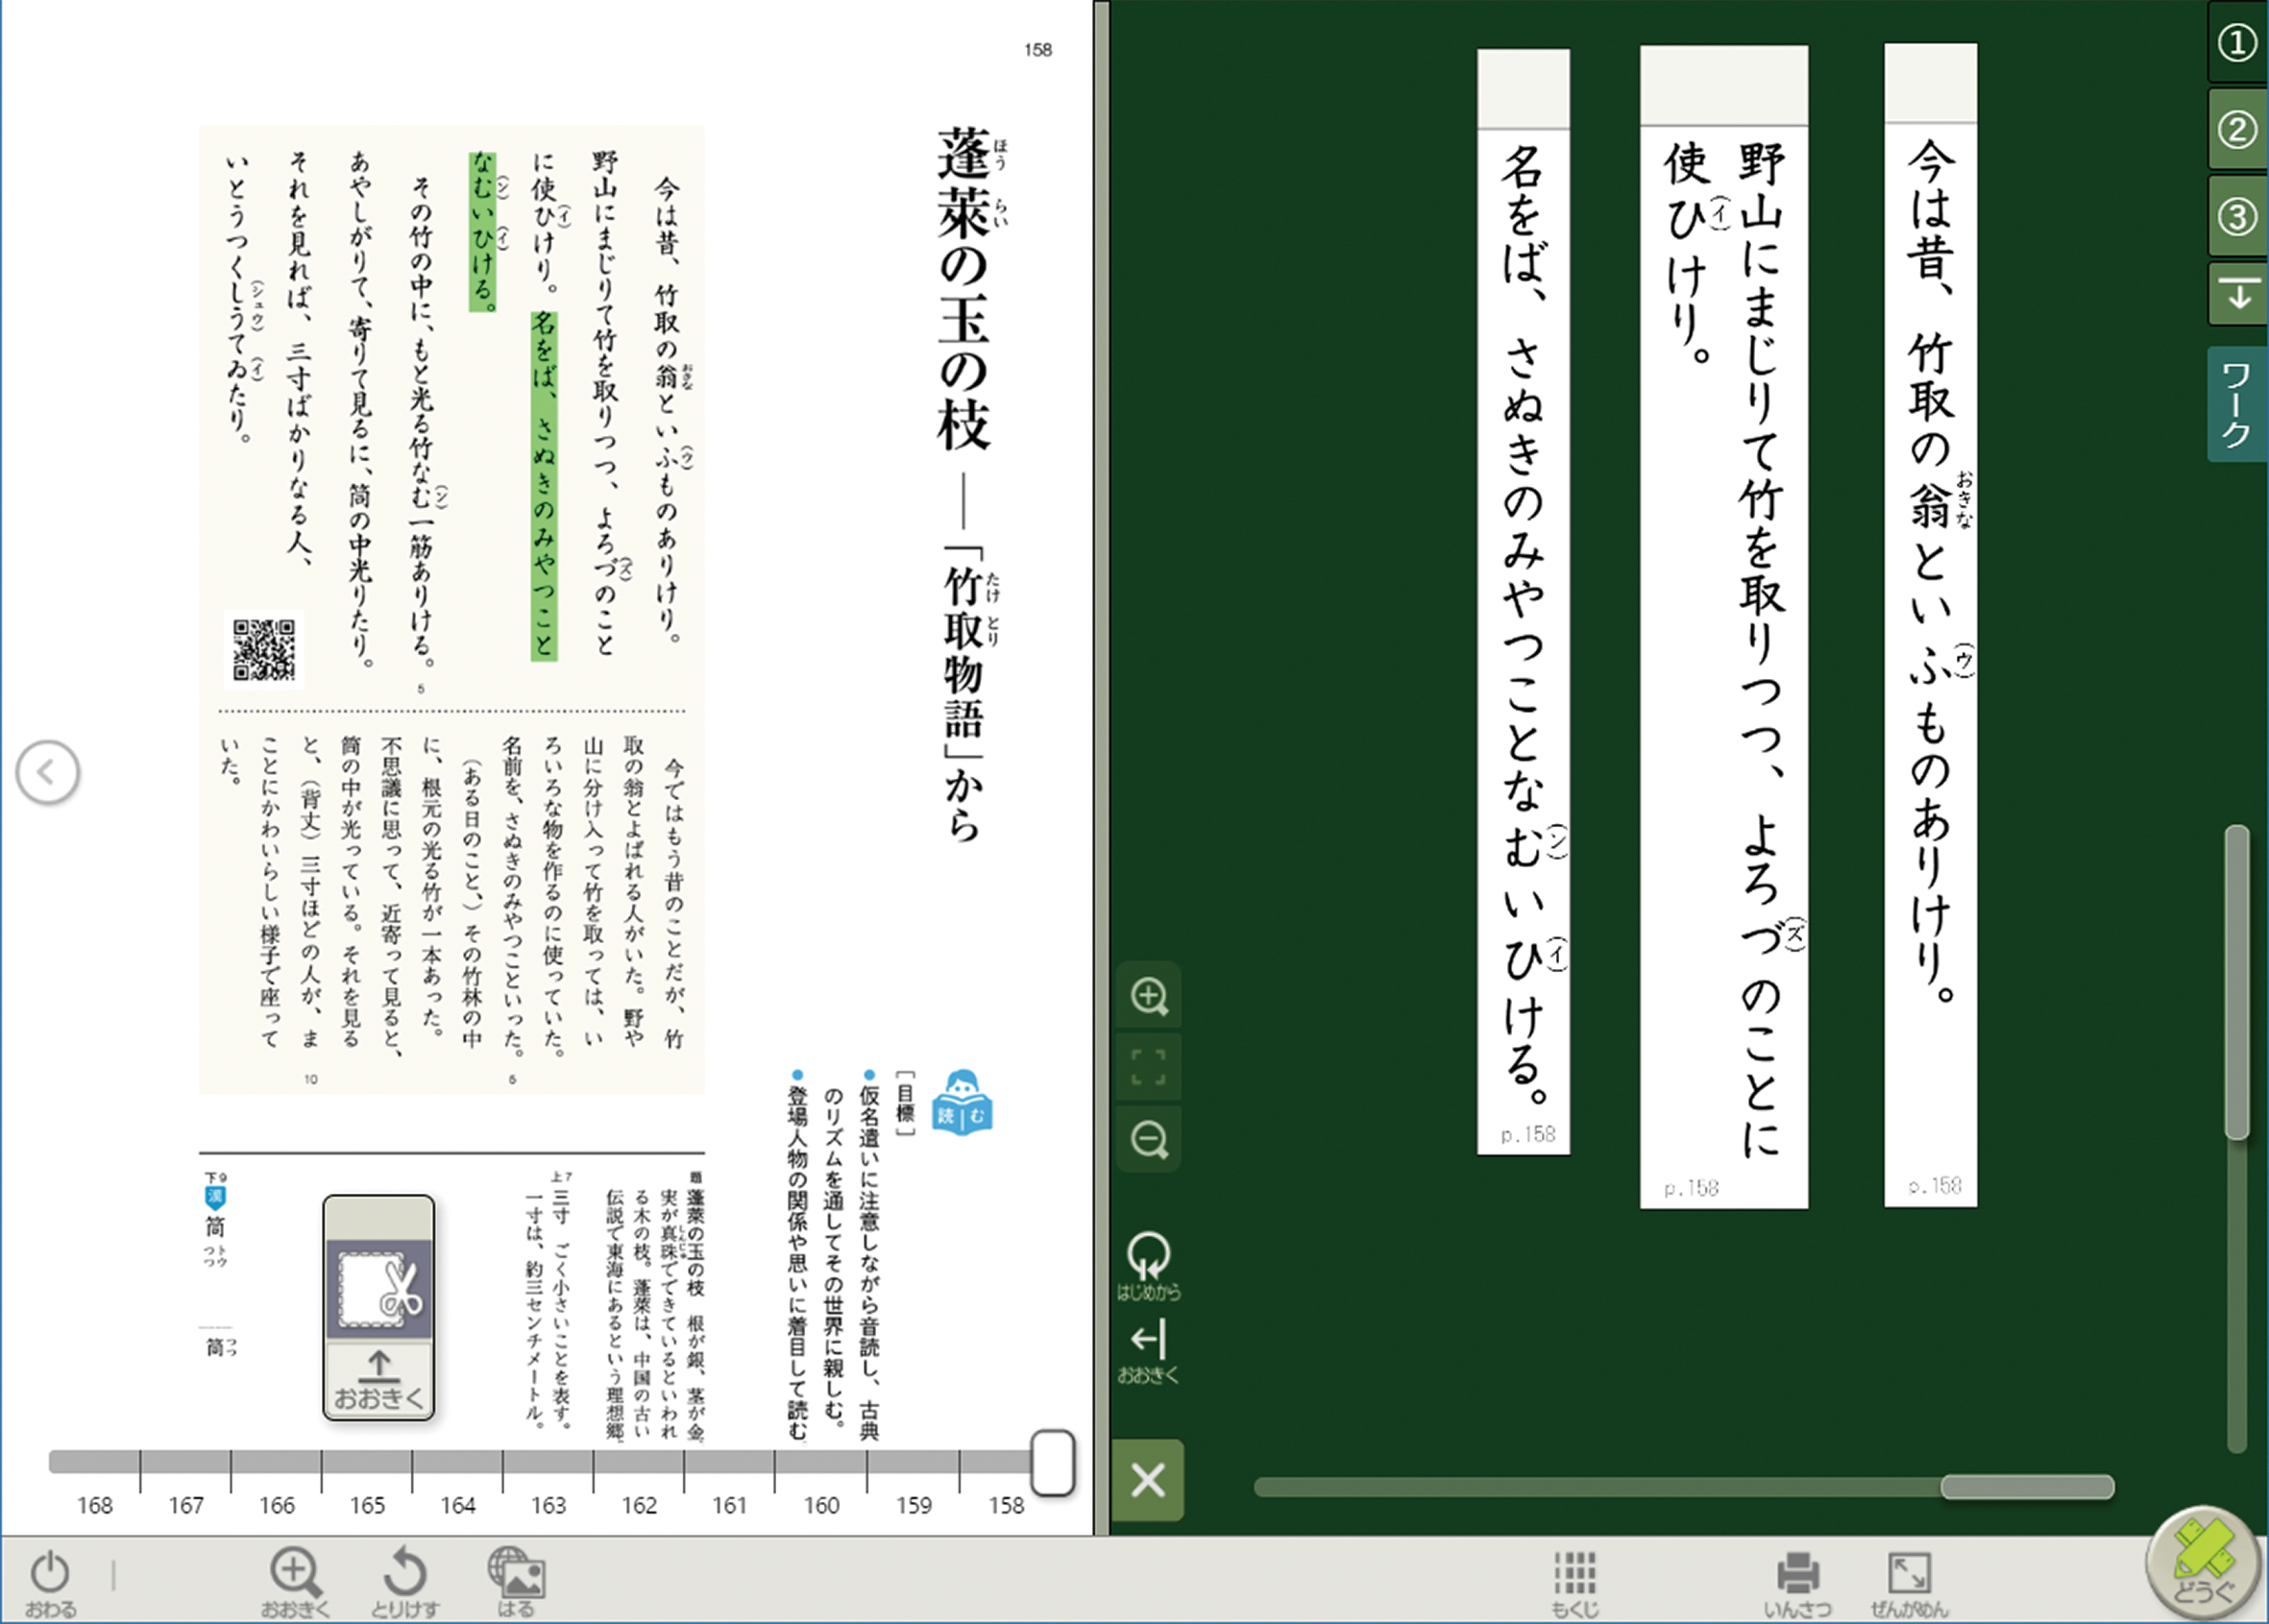Jump to page 166 on page slider
The width and height of the screenshot is (2269, 1624).
(277, 1505)
